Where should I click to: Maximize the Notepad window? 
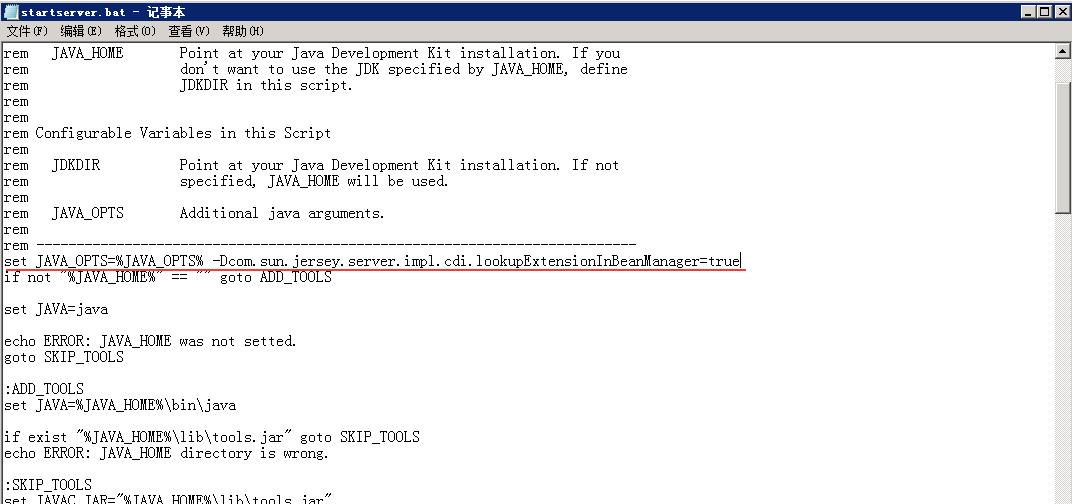(x=1045, y=12)
